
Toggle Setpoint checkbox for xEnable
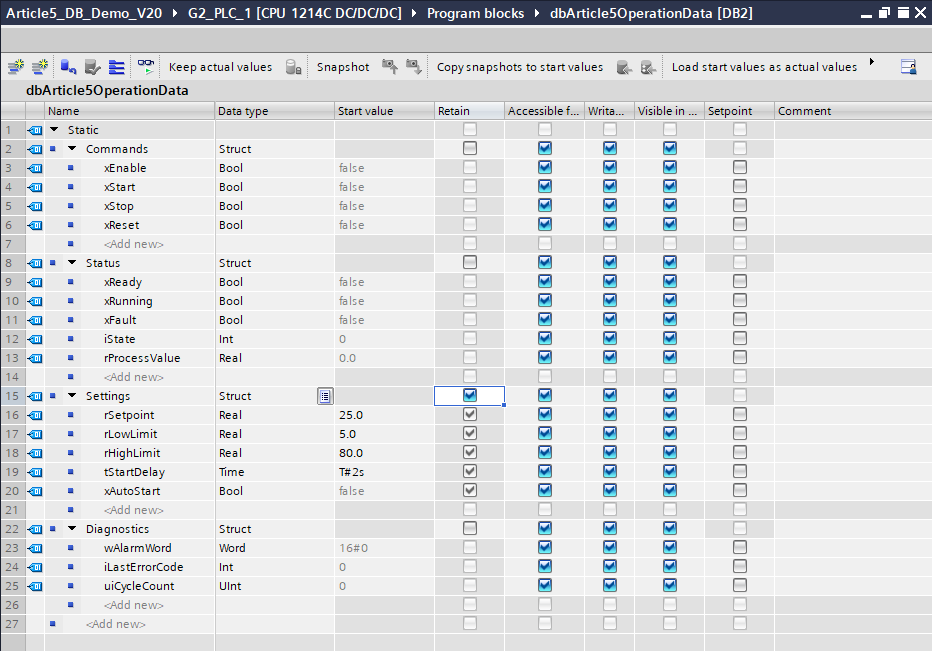click(739, 167)
